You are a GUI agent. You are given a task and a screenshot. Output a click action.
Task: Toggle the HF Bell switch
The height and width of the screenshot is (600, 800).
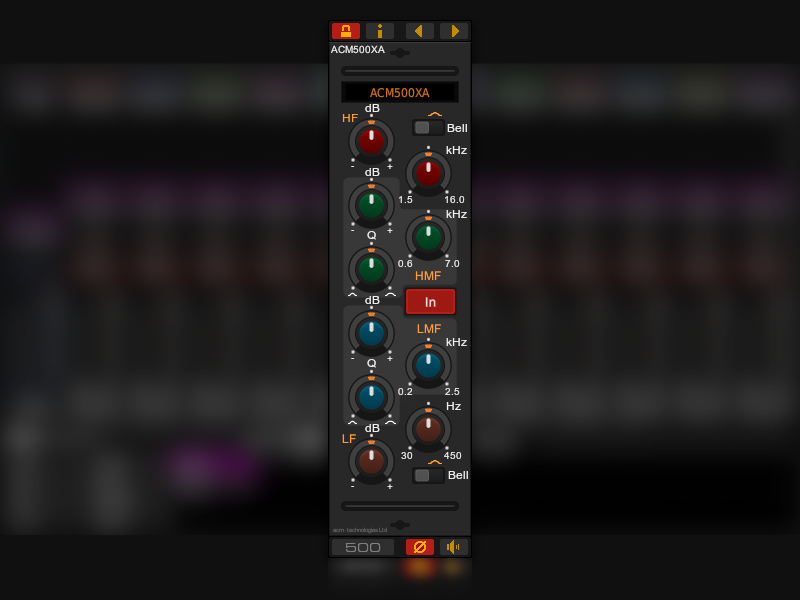[x=428, y=128]
